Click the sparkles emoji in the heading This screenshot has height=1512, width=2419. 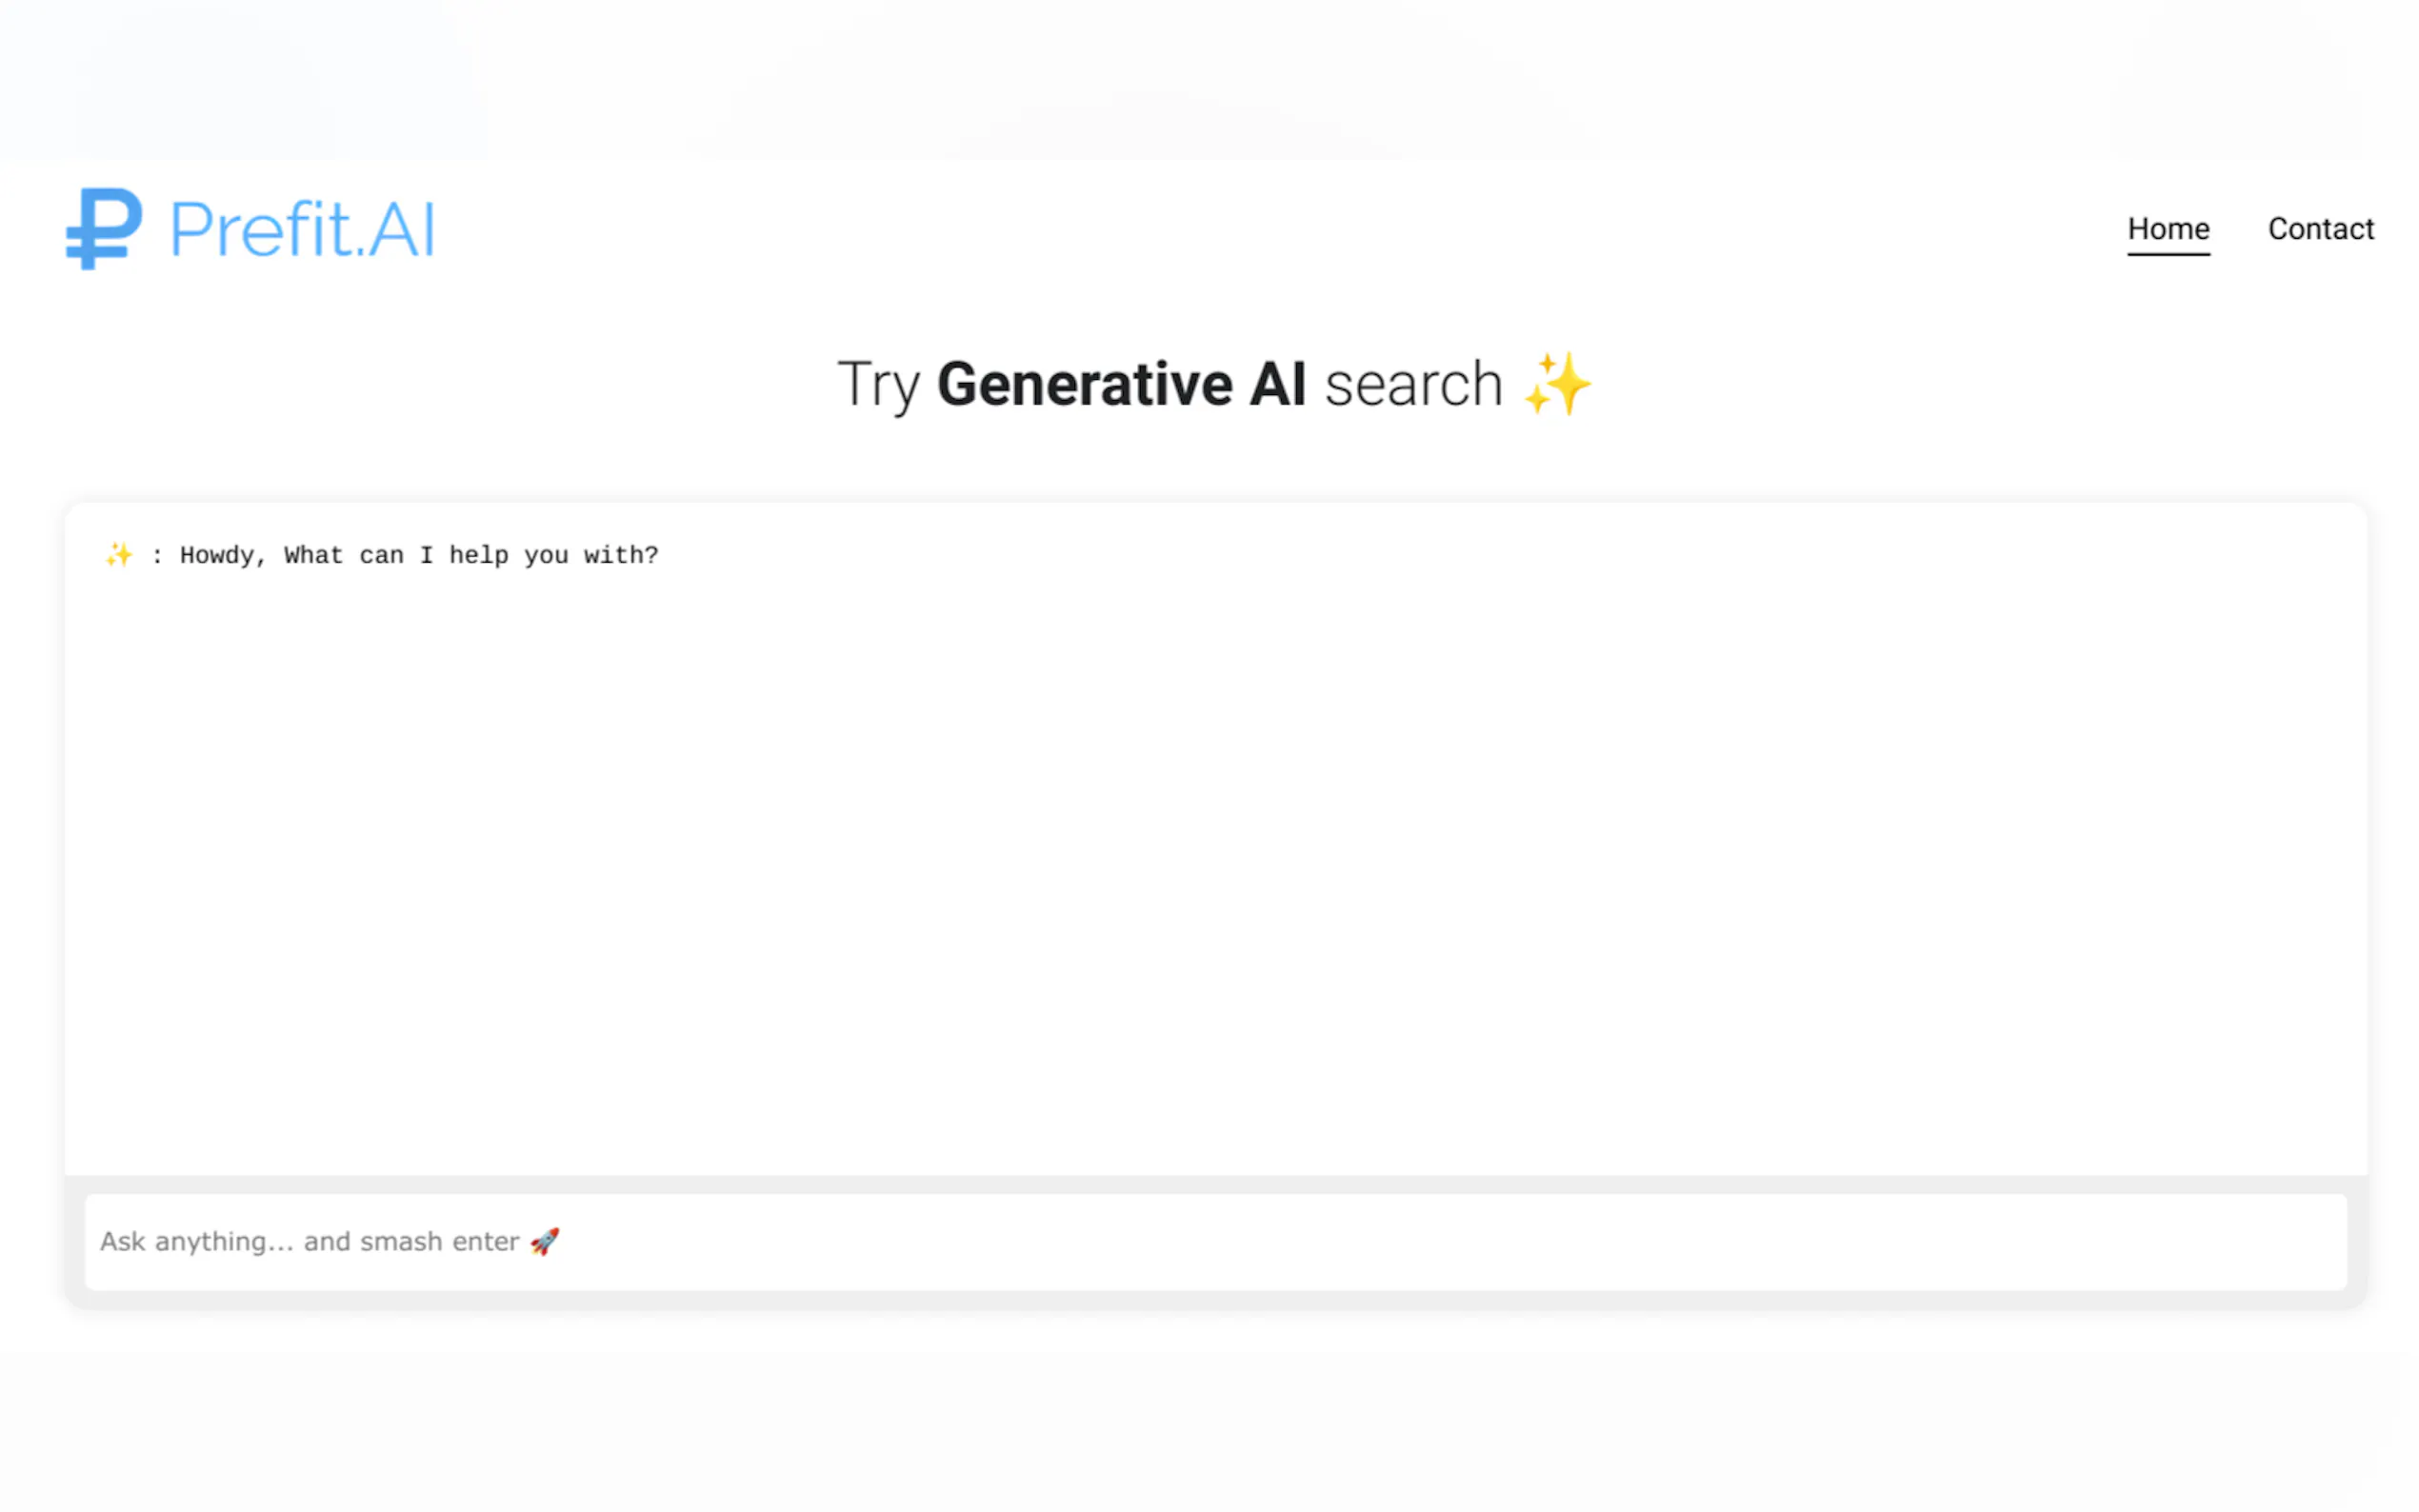(x=1556, y=384)
